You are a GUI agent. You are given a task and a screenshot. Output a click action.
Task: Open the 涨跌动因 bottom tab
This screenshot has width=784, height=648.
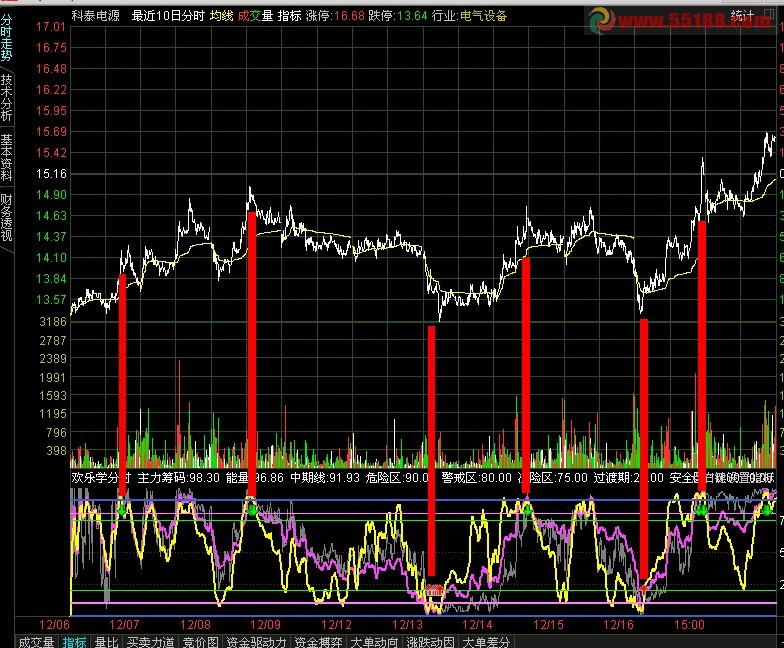(430, 642)
